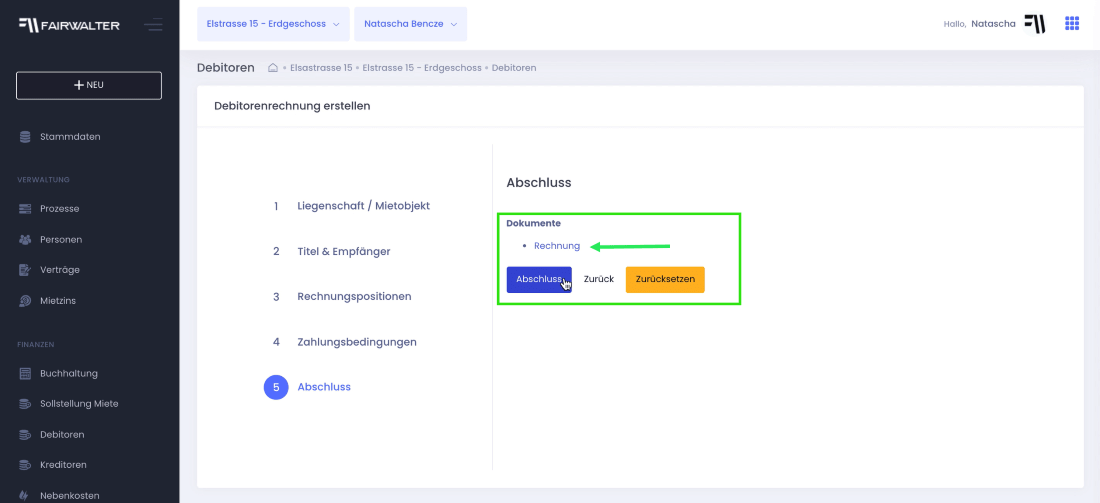Click the Verträge document icon
The height and width of the screenshot is (503, 1100).
pos(25,270)
